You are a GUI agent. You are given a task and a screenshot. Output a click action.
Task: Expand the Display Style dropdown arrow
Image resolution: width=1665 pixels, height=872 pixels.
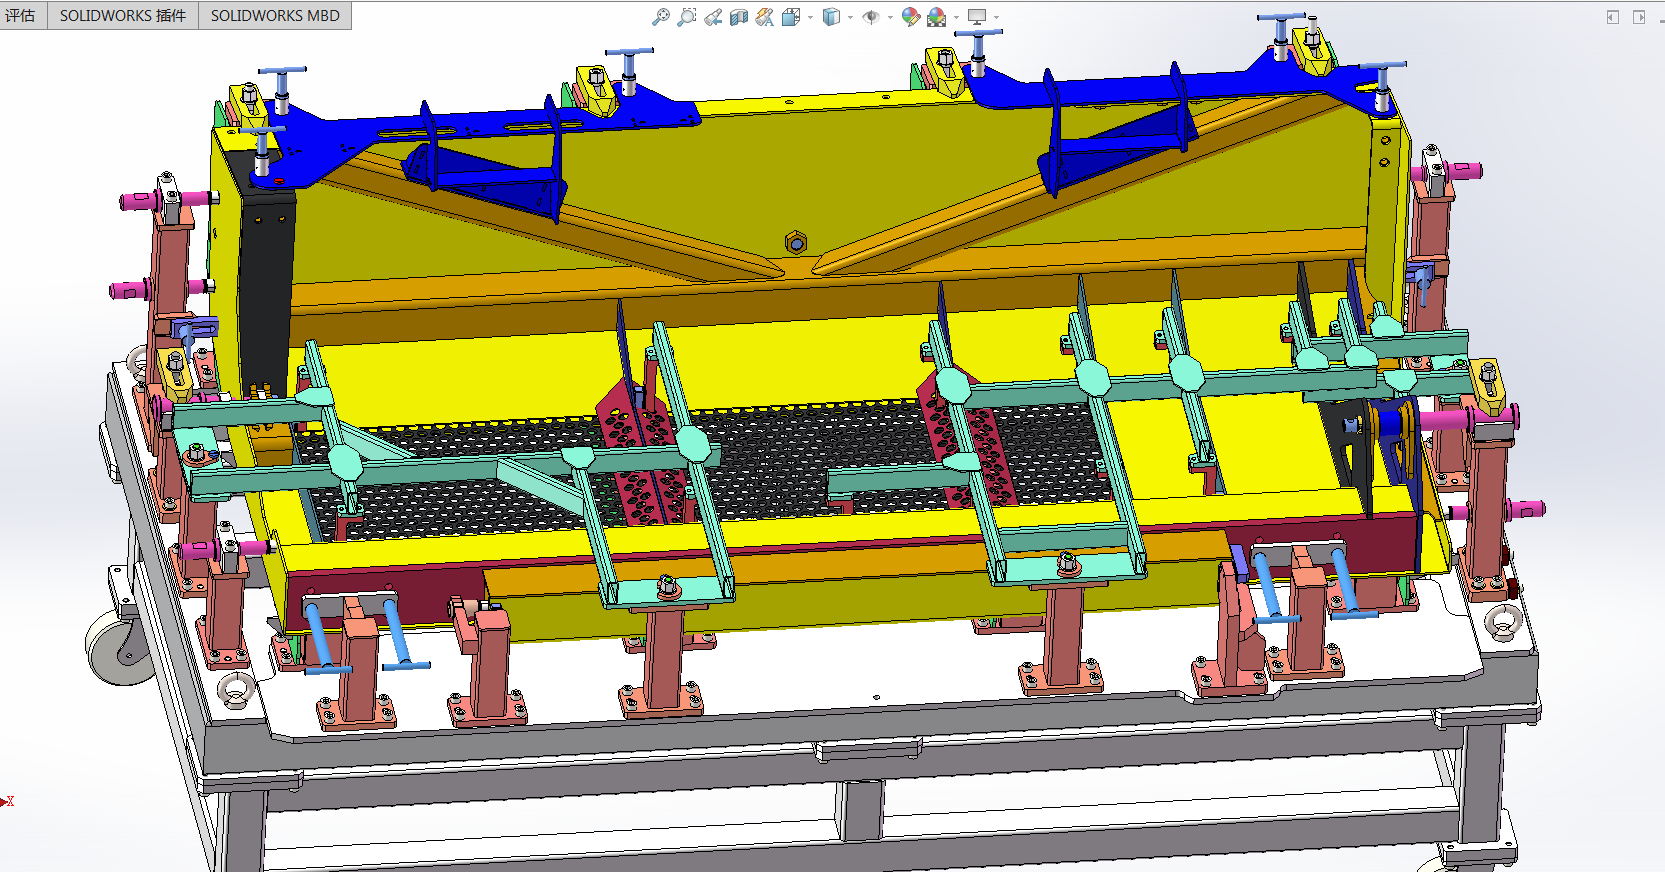850,17
